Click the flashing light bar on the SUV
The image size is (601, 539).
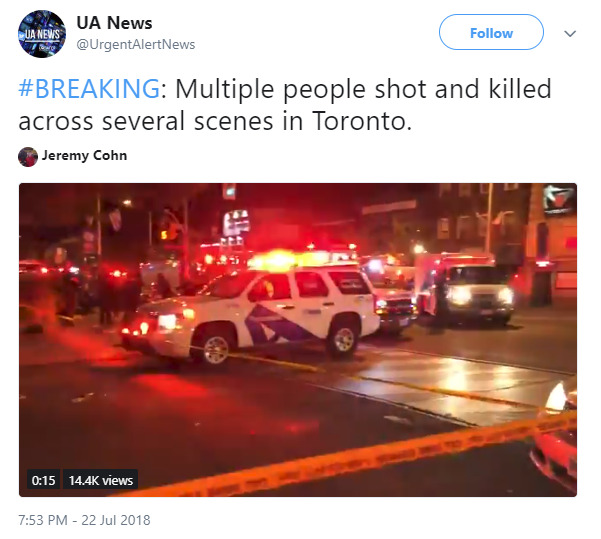(291, 260)
